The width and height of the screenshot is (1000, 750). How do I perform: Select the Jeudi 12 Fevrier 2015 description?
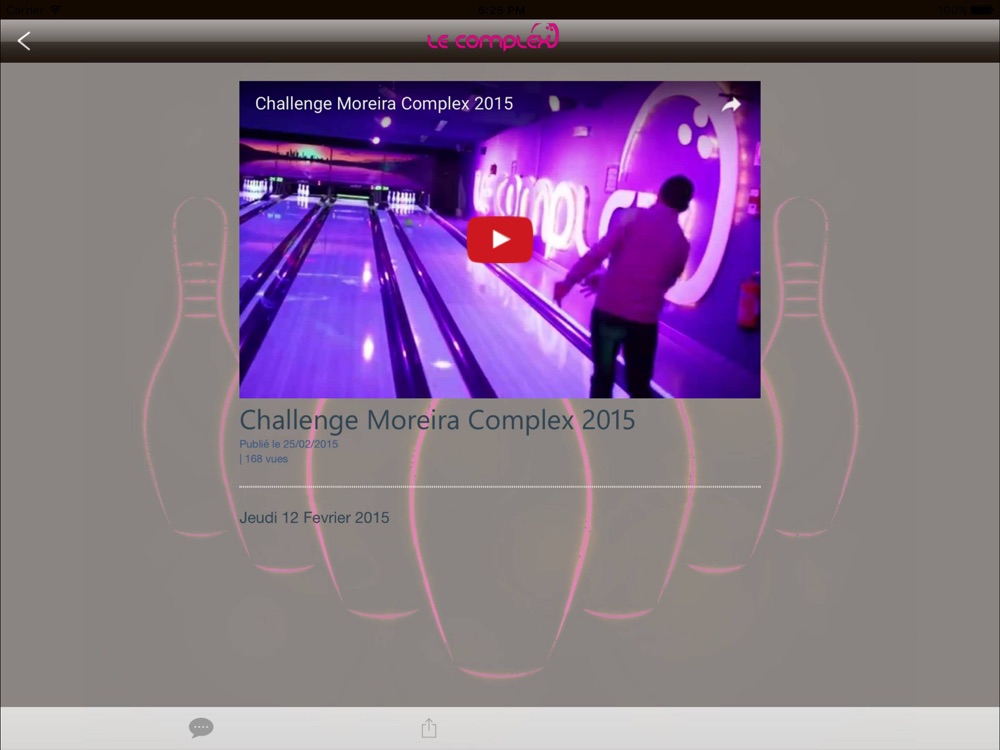(x=314, y=517)
